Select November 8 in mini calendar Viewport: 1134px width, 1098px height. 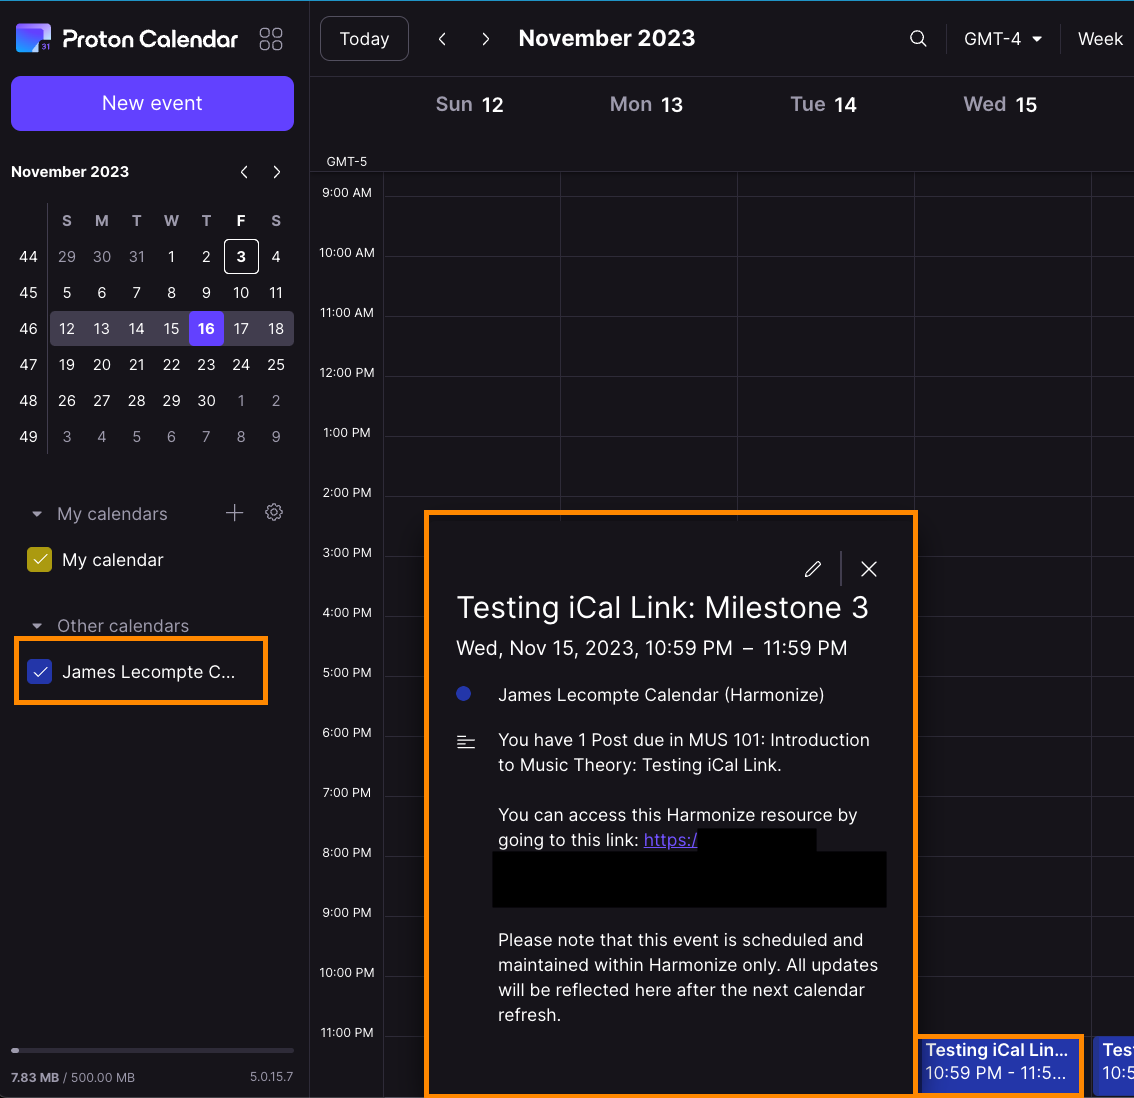171,293
